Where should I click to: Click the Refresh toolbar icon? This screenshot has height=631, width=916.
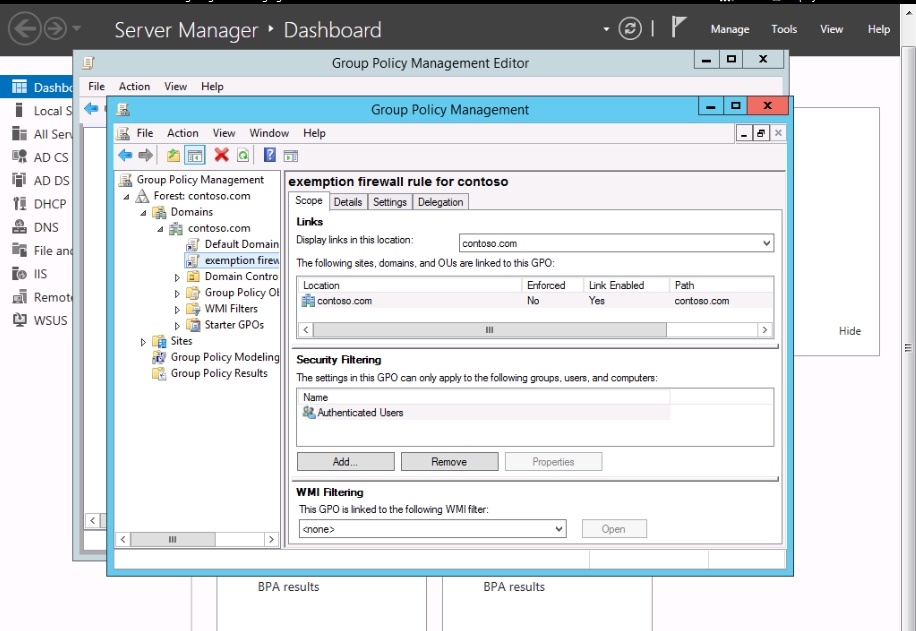click(x=243, y=155)
